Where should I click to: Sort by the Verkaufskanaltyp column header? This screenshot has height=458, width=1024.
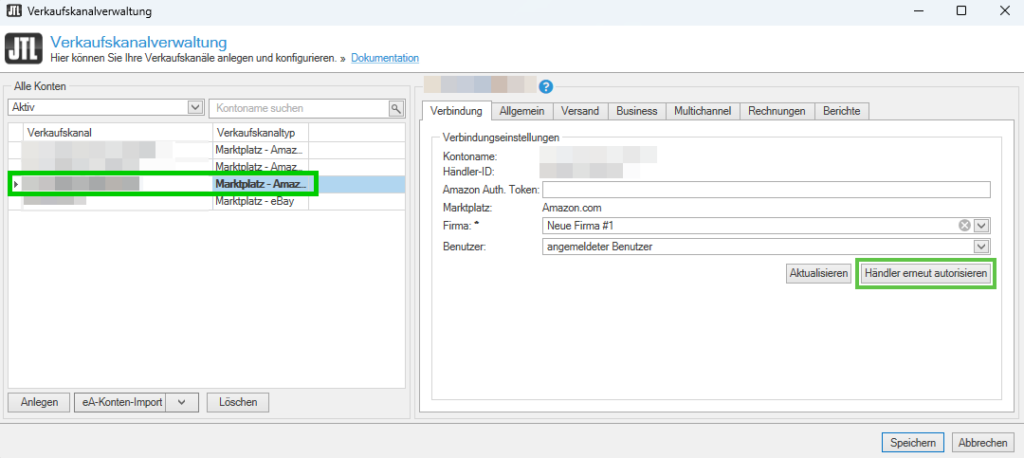click(260, 132)
